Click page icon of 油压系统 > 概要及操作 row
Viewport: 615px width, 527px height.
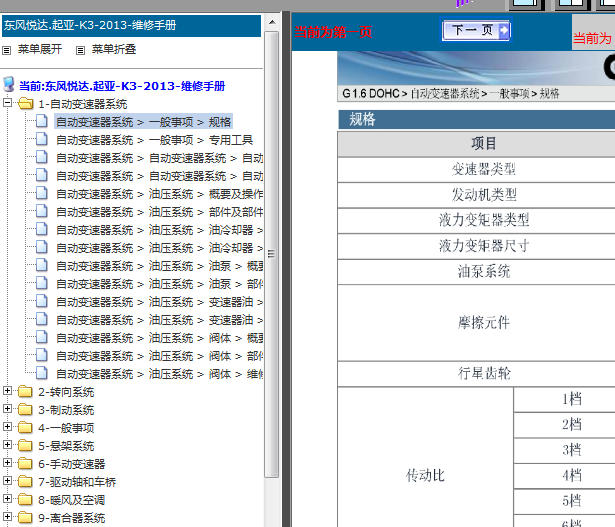point(42,193)
